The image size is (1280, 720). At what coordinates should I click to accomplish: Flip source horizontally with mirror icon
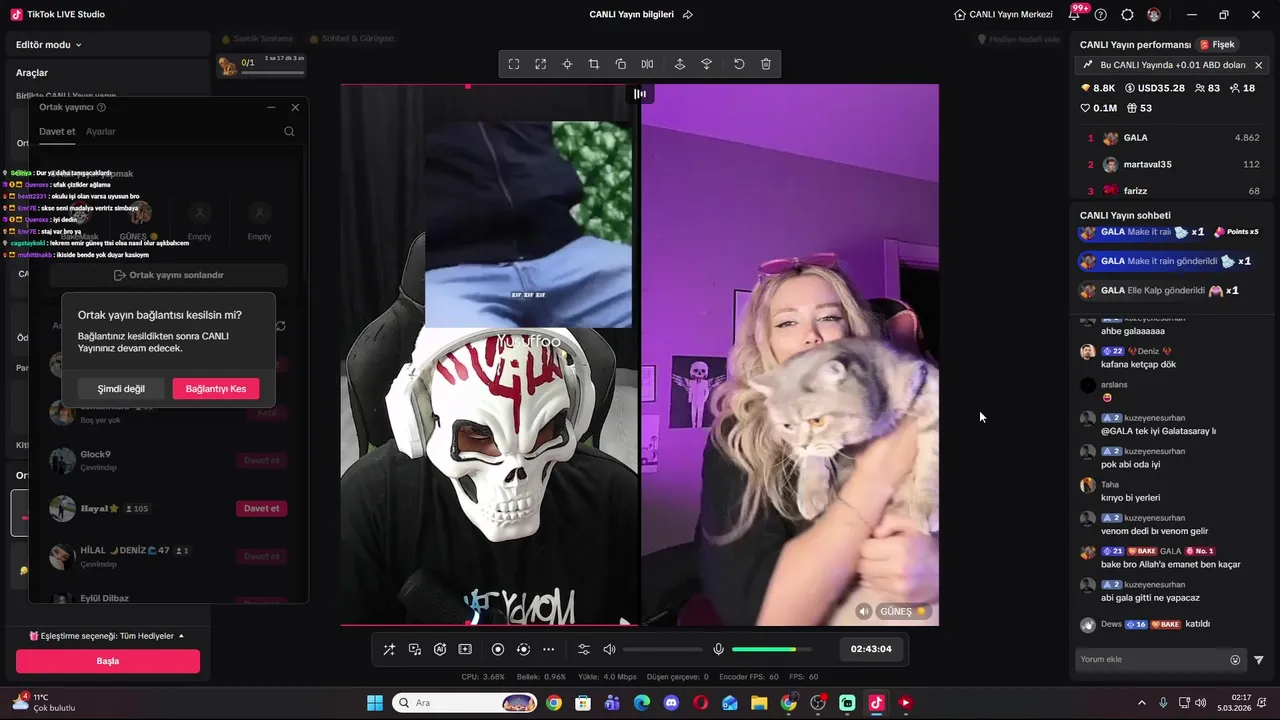point(648,64)
